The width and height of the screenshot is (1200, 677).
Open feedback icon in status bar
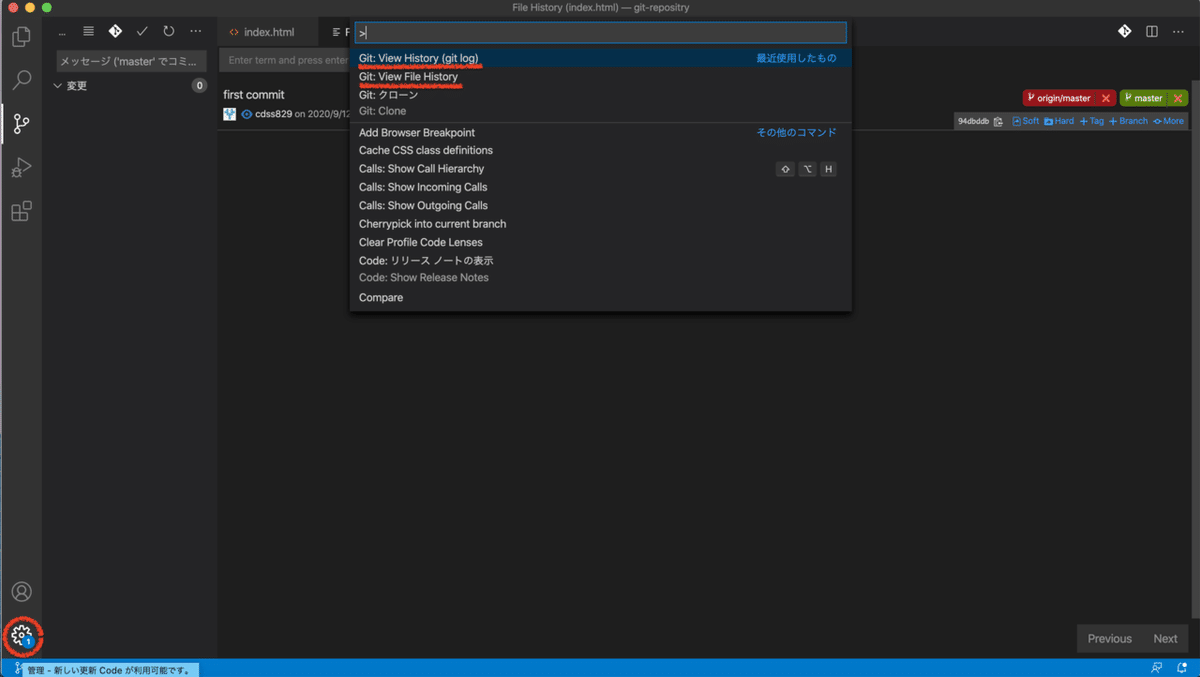(1157, 668)
